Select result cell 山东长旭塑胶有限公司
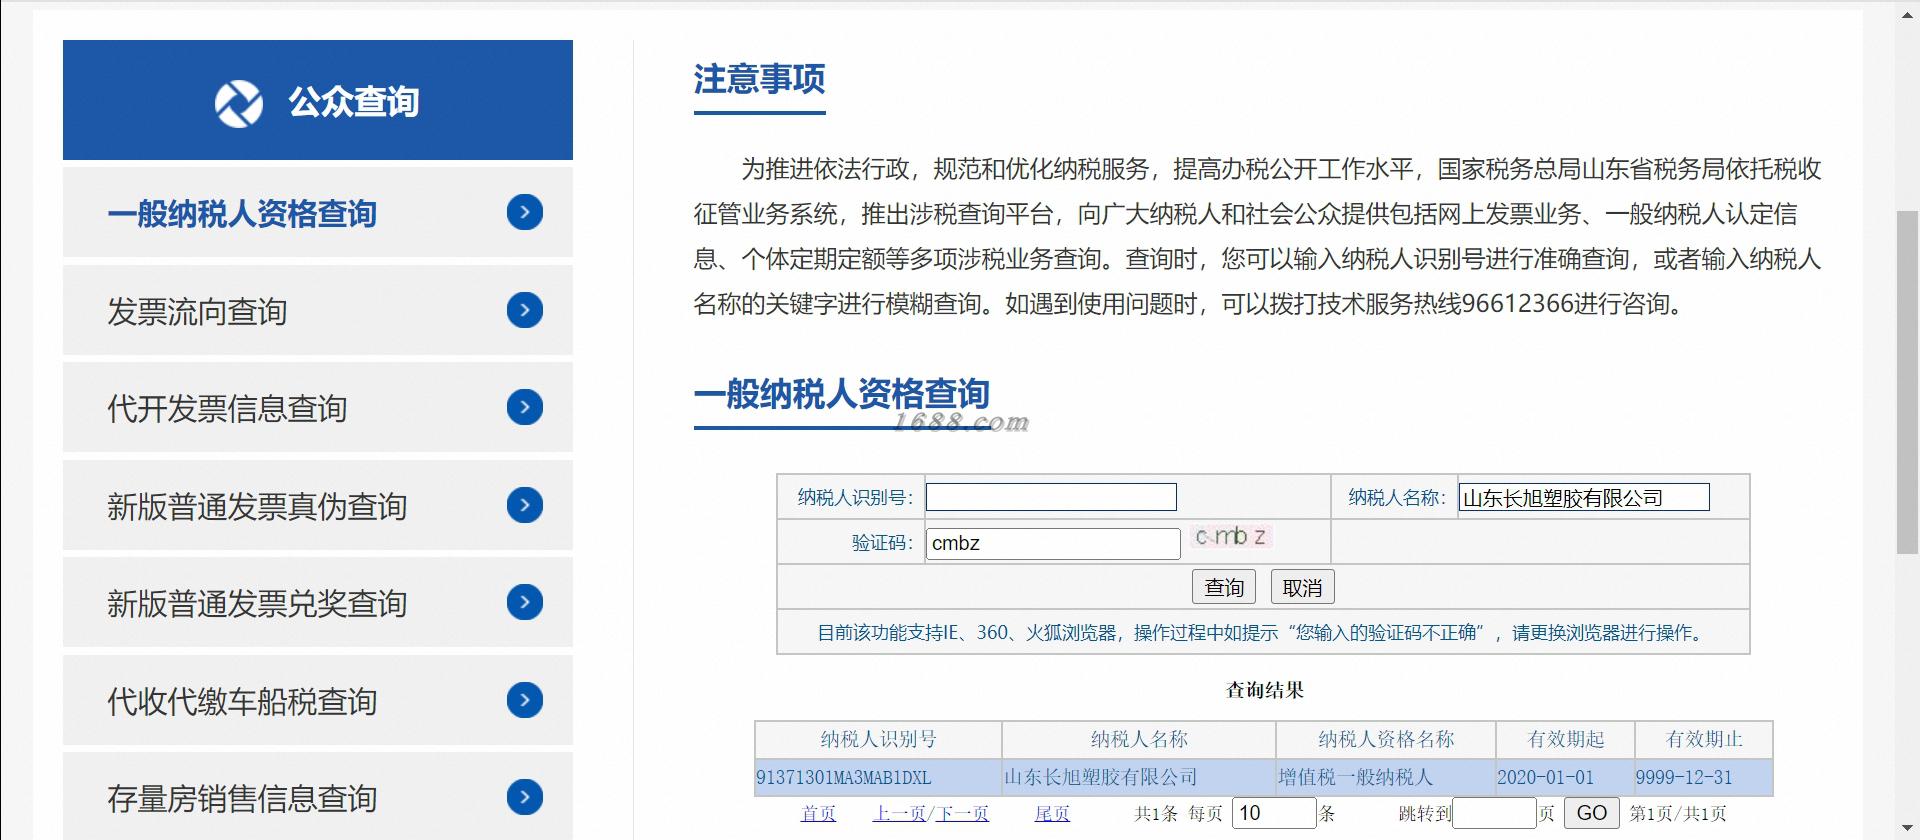This screenshot has height=840, width=1920. [x=1139, y=777]
